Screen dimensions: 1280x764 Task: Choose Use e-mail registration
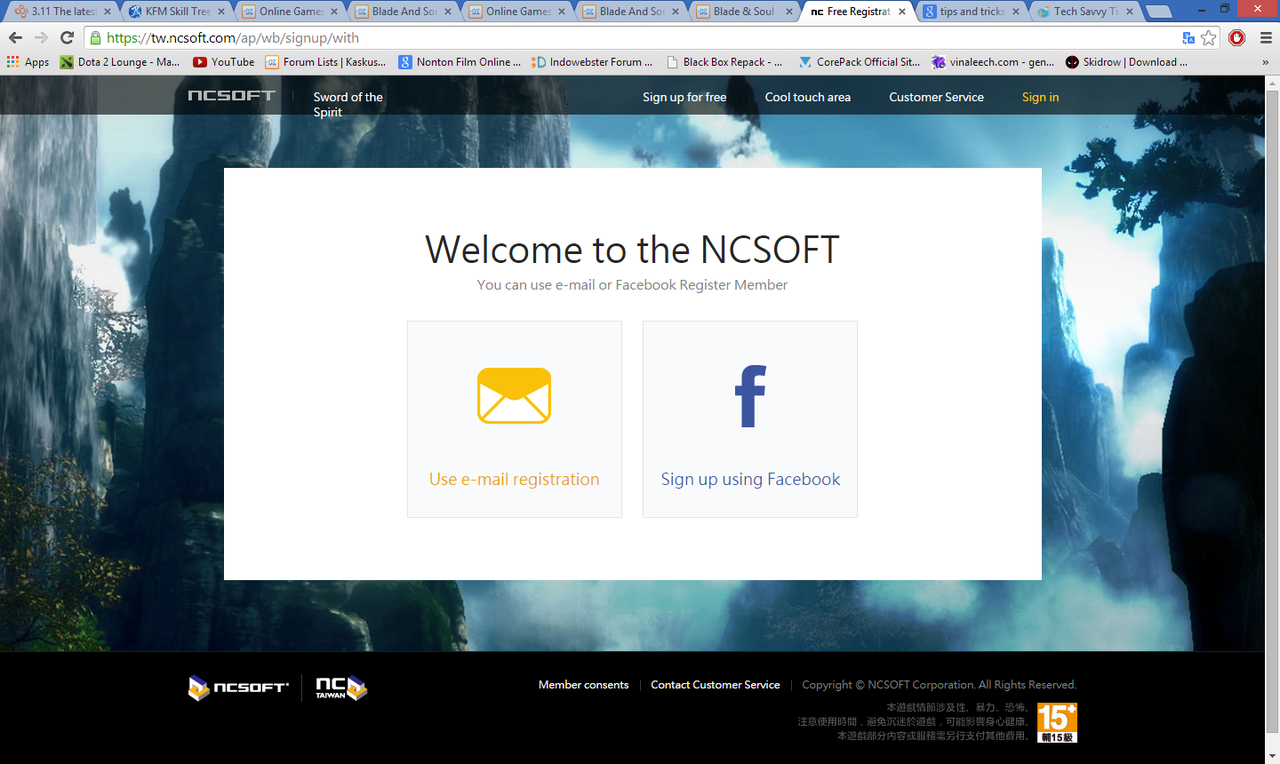(514, 419)
